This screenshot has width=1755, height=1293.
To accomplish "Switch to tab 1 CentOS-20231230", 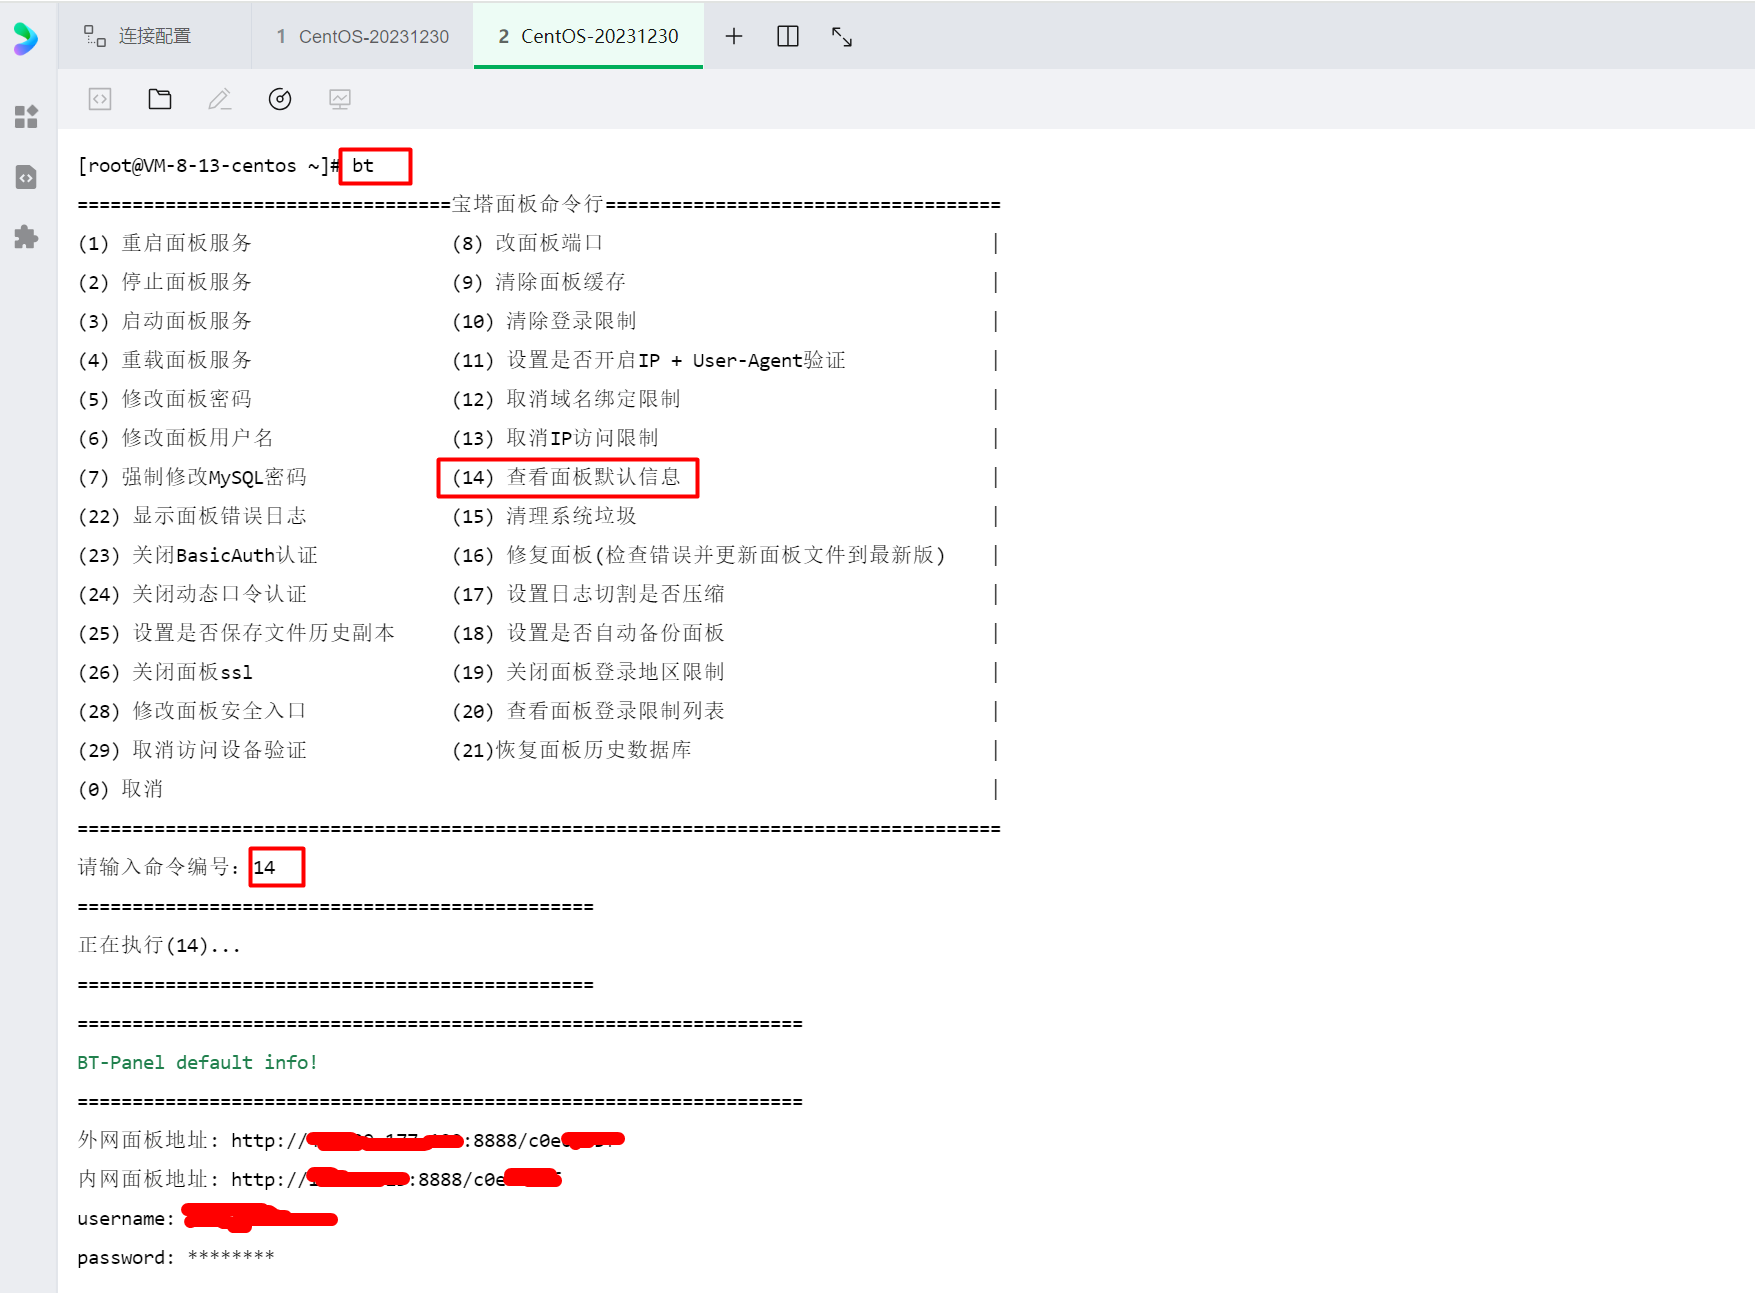I will 362,36.
